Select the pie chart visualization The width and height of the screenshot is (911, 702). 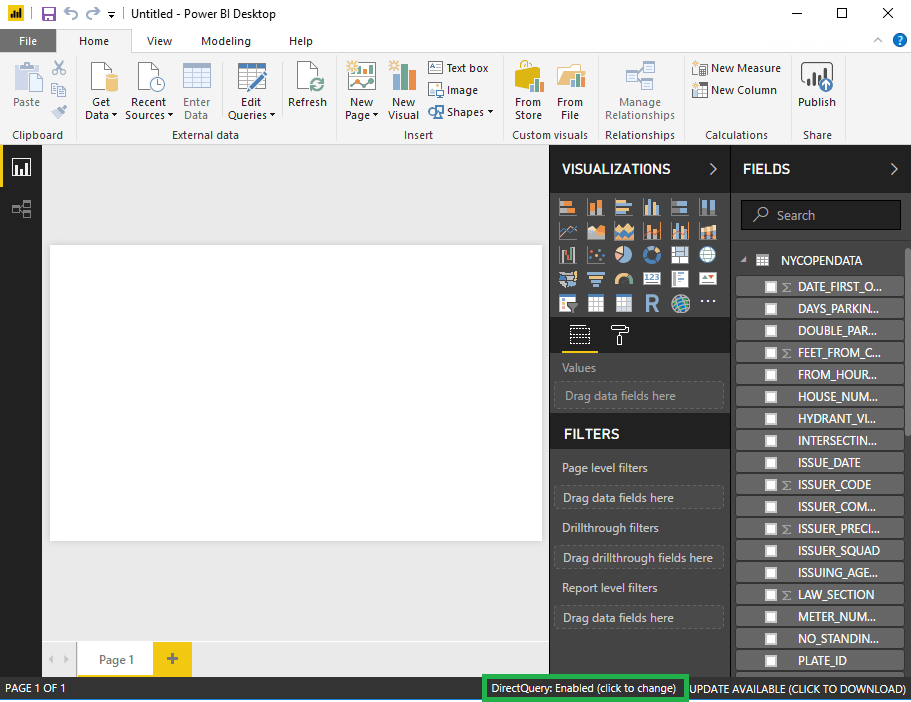(x=623, y=255)
